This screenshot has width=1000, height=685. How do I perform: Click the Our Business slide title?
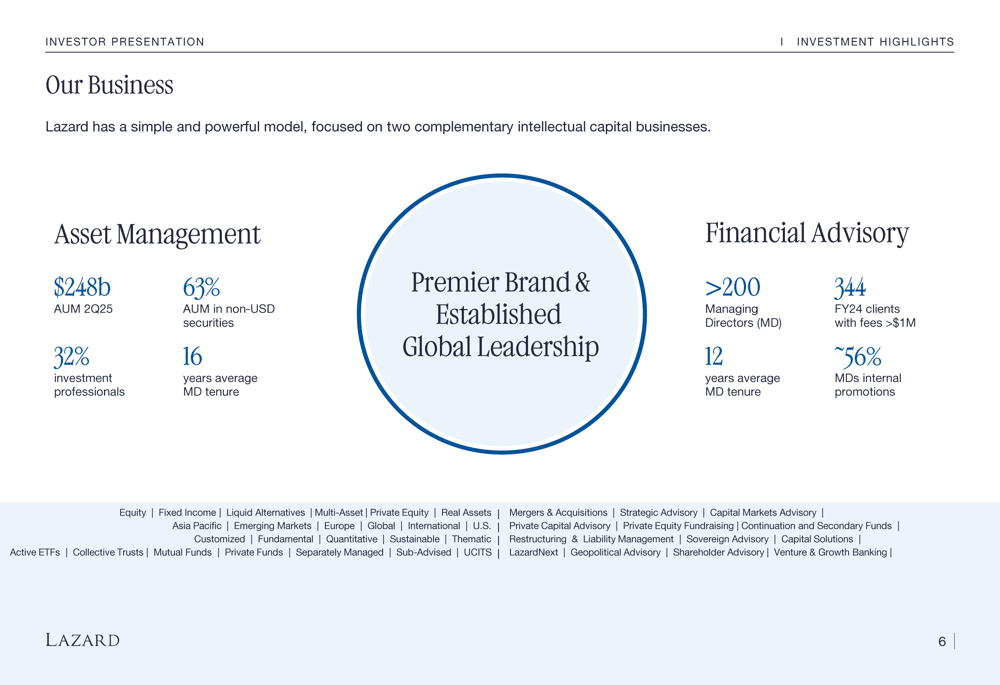click(109, 86)
